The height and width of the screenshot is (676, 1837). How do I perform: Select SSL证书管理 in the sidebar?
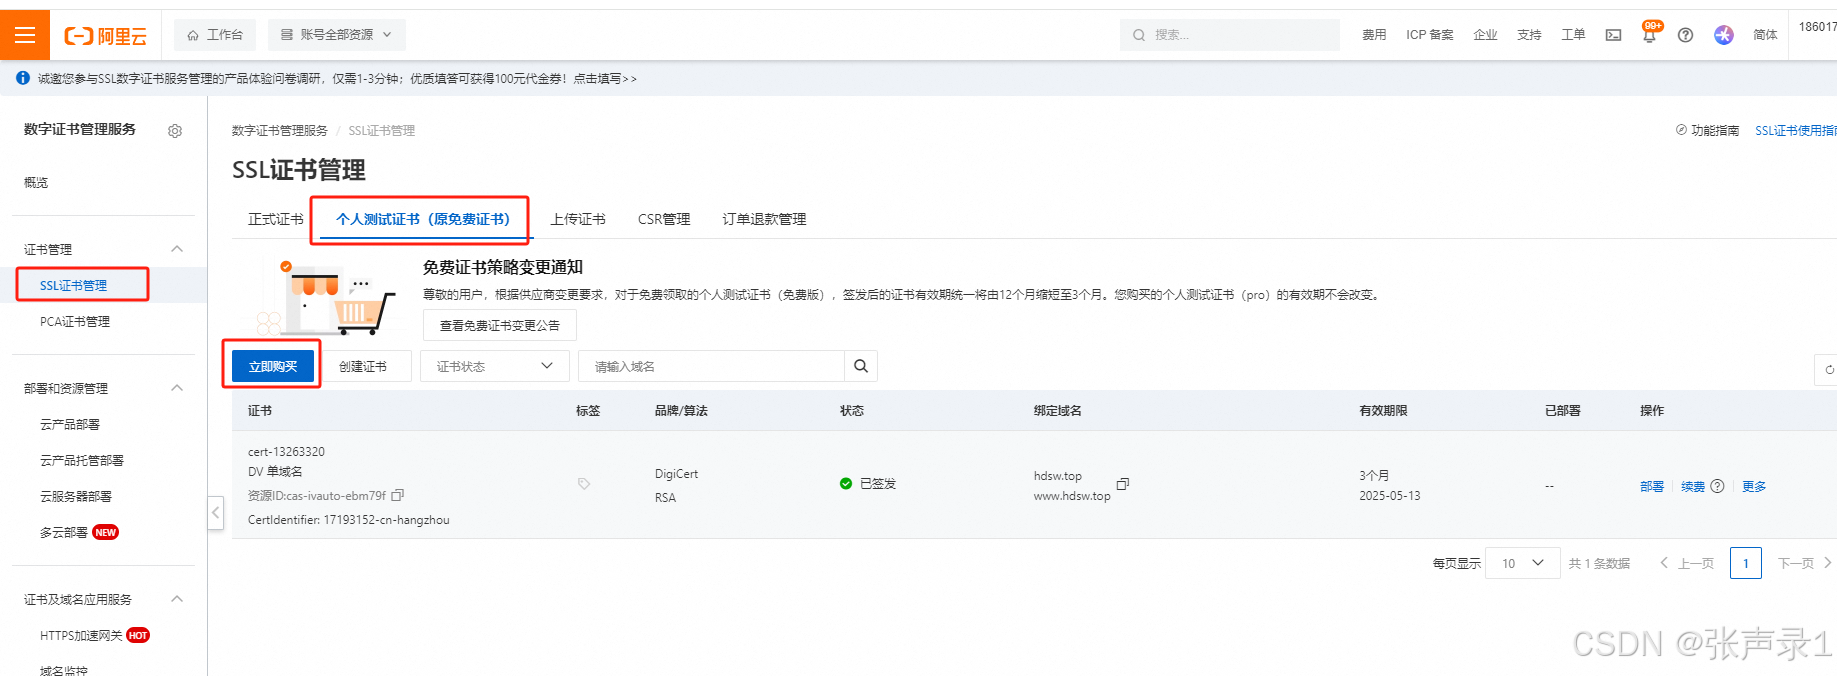click(73, 285)
